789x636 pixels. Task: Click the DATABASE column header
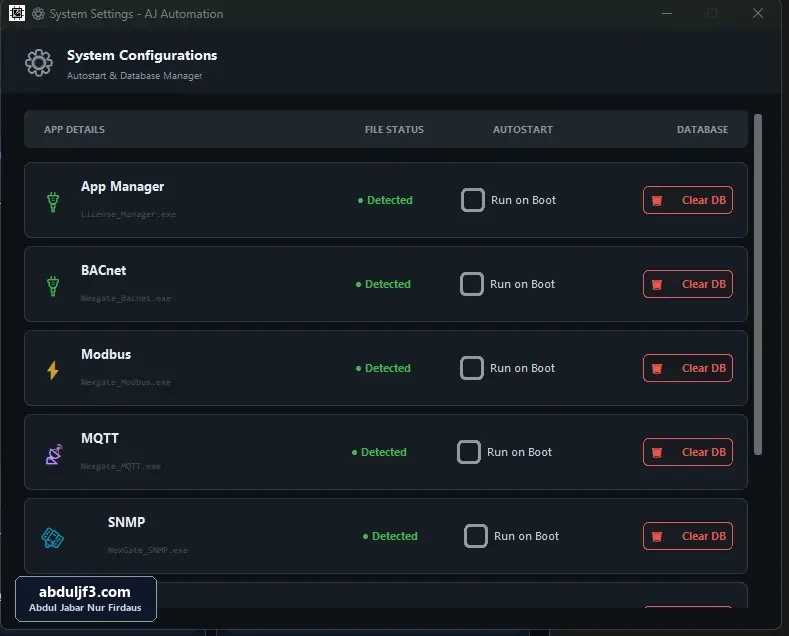pos(702,129)
